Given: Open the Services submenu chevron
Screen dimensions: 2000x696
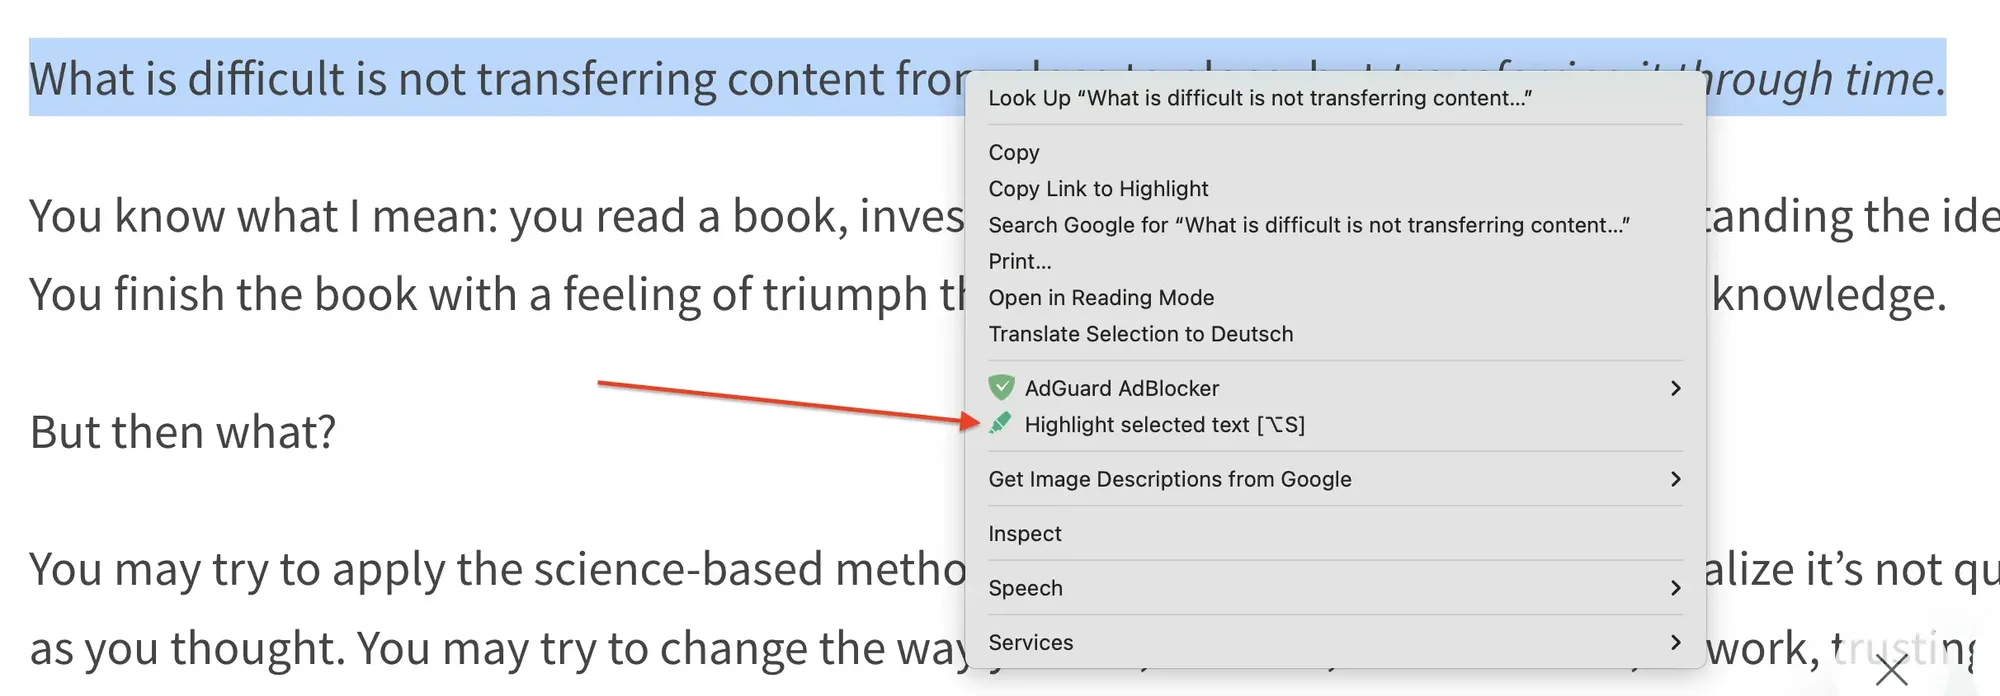Looking at the screenshot, I should [1675, 642].
